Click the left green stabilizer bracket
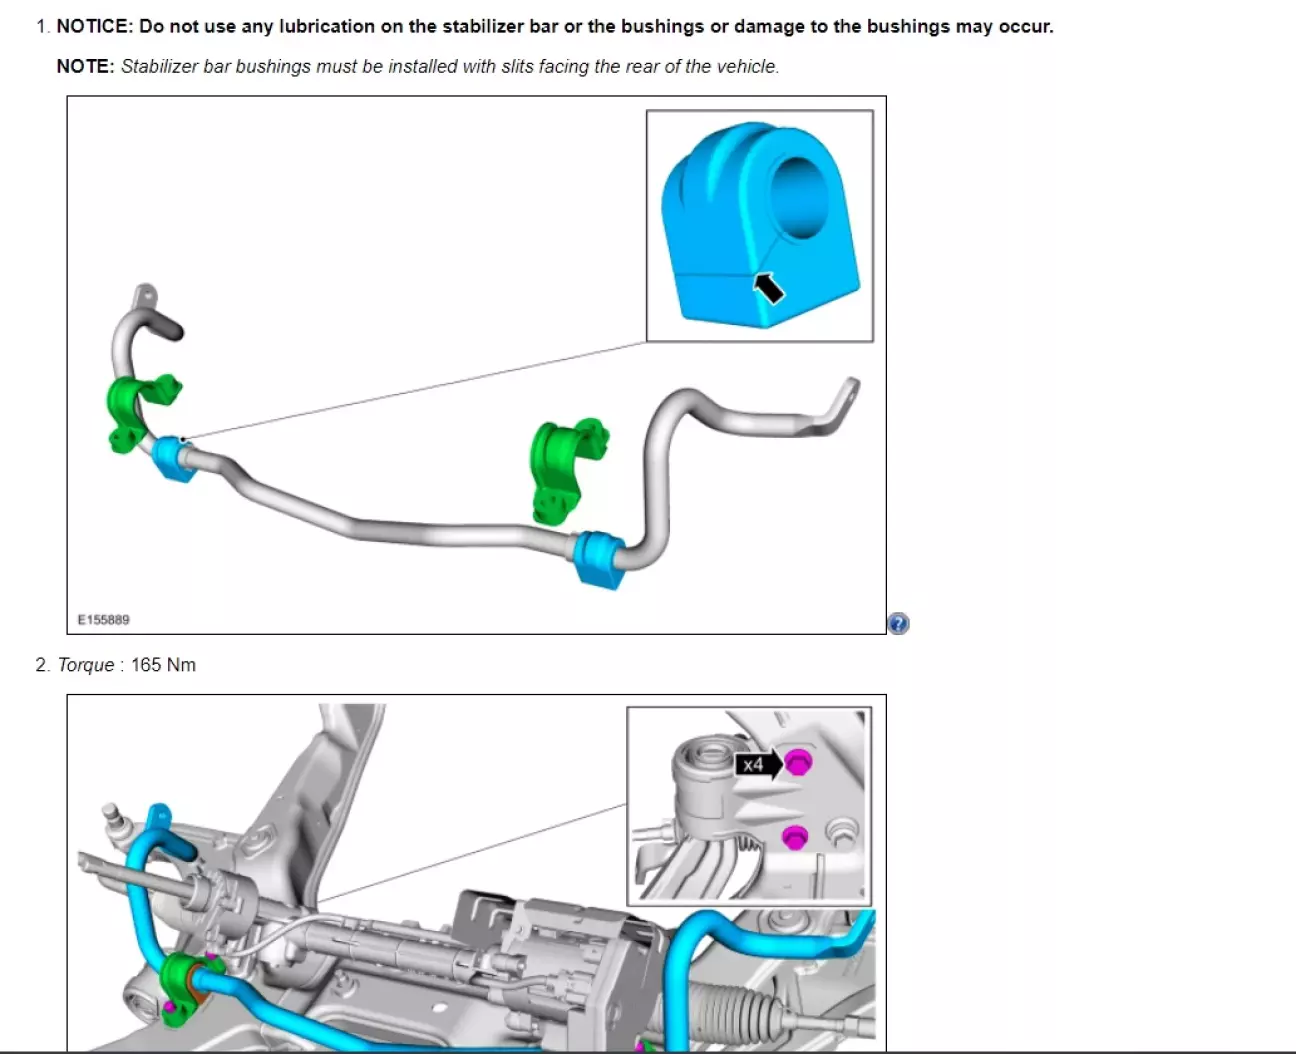The image size is (1296, 1054). point(140,410)
